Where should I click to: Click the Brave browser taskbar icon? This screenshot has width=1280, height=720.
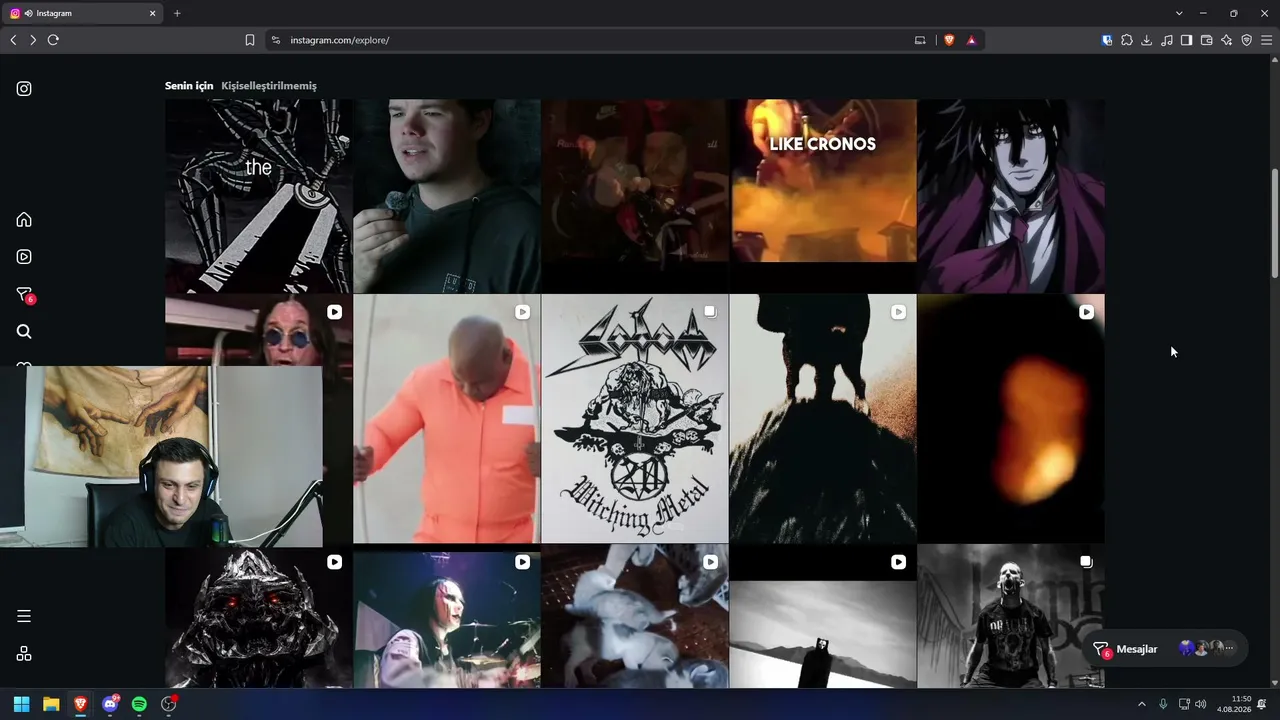click(x=81, y=704)
